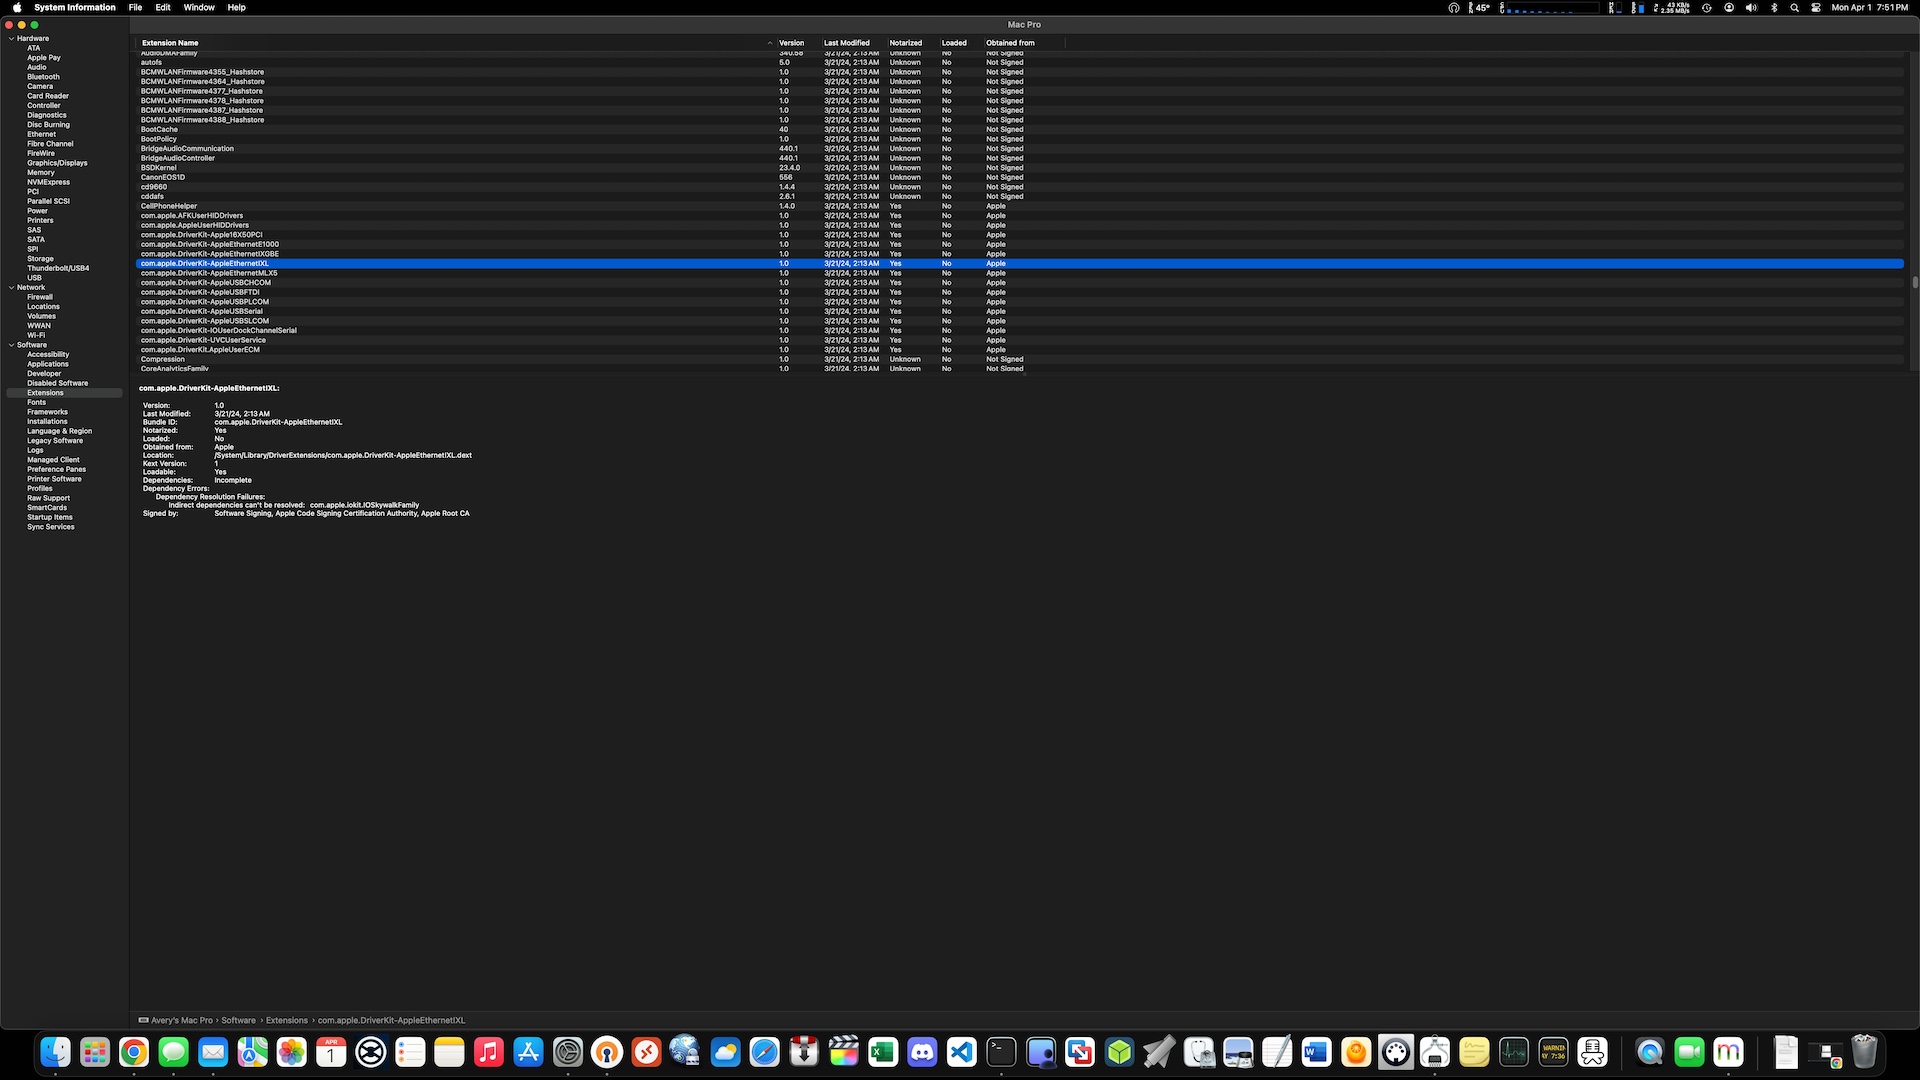Open Microsoft Excel from the Dock
Viewport: 1920px width, 1080px height.
point(883,1052)
